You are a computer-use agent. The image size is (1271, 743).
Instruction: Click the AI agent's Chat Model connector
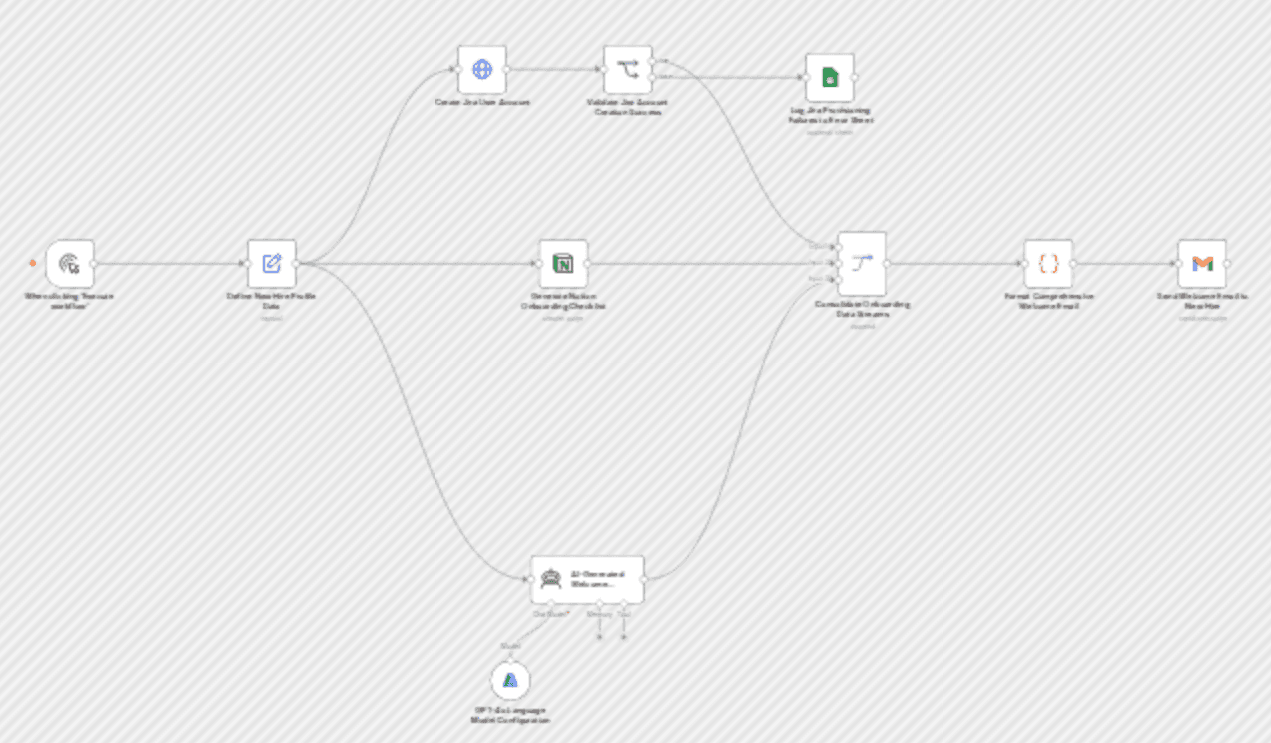click(x=550, y=604)
